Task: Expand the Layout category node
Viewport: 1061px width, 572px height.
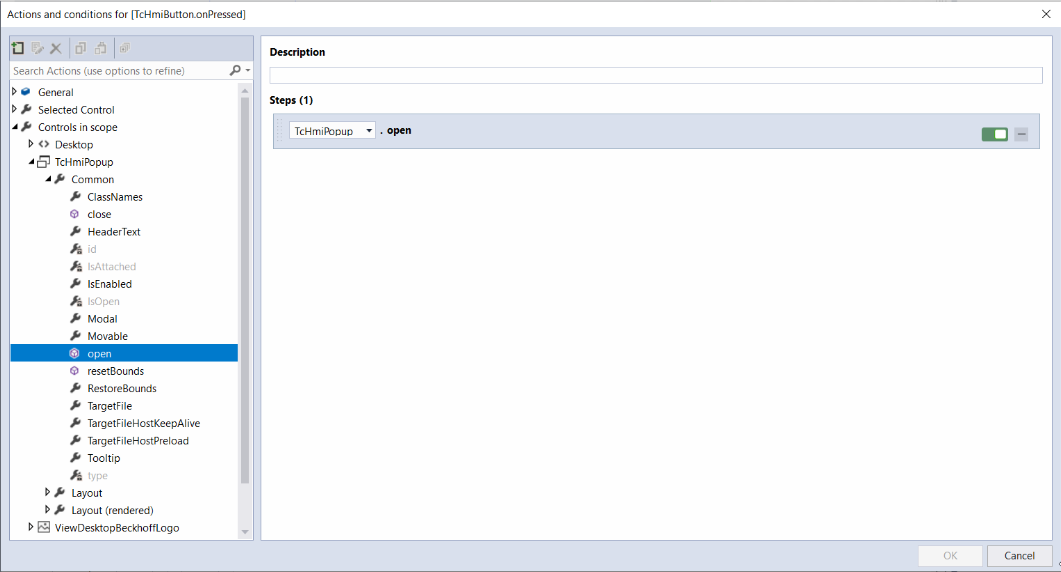Action: (x=47, y=493)
